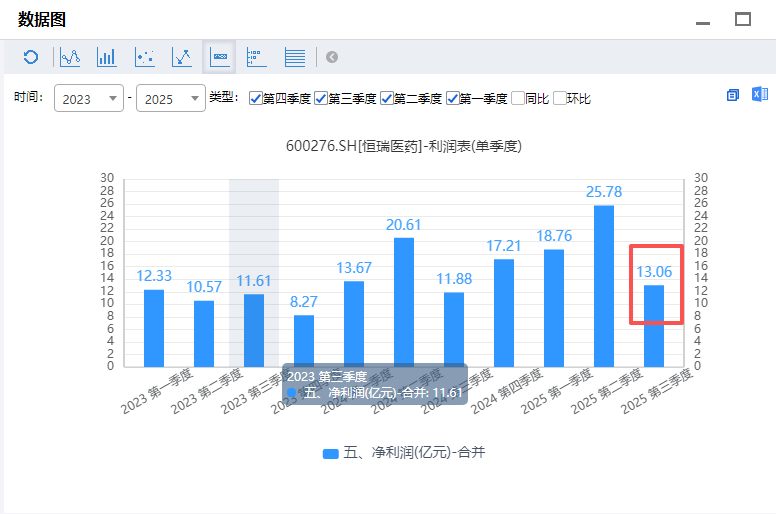Uncheck the 第一季度 checkbox

tap(453, 99)
